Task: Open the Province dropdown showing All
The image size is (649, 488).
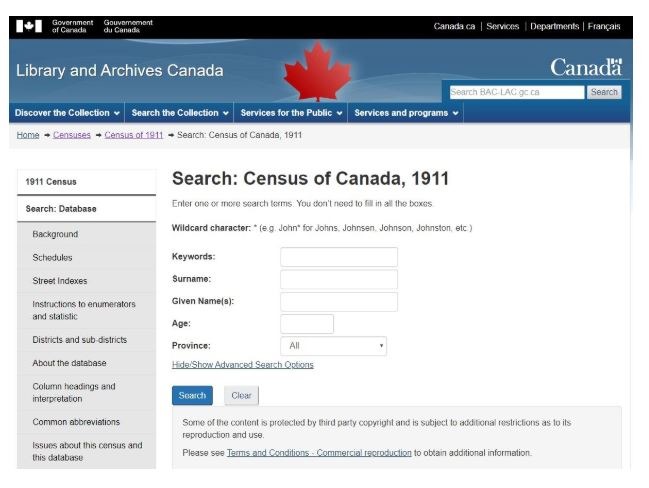Action: click(x=334, y=346)
